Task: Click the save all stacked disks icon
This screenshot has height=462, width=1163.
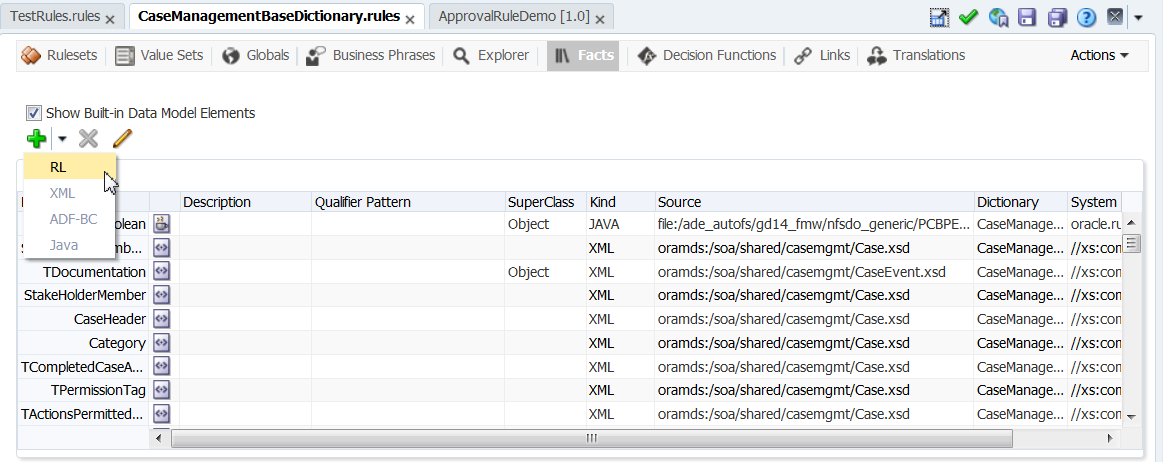Action: click(x=1057, y=17)
